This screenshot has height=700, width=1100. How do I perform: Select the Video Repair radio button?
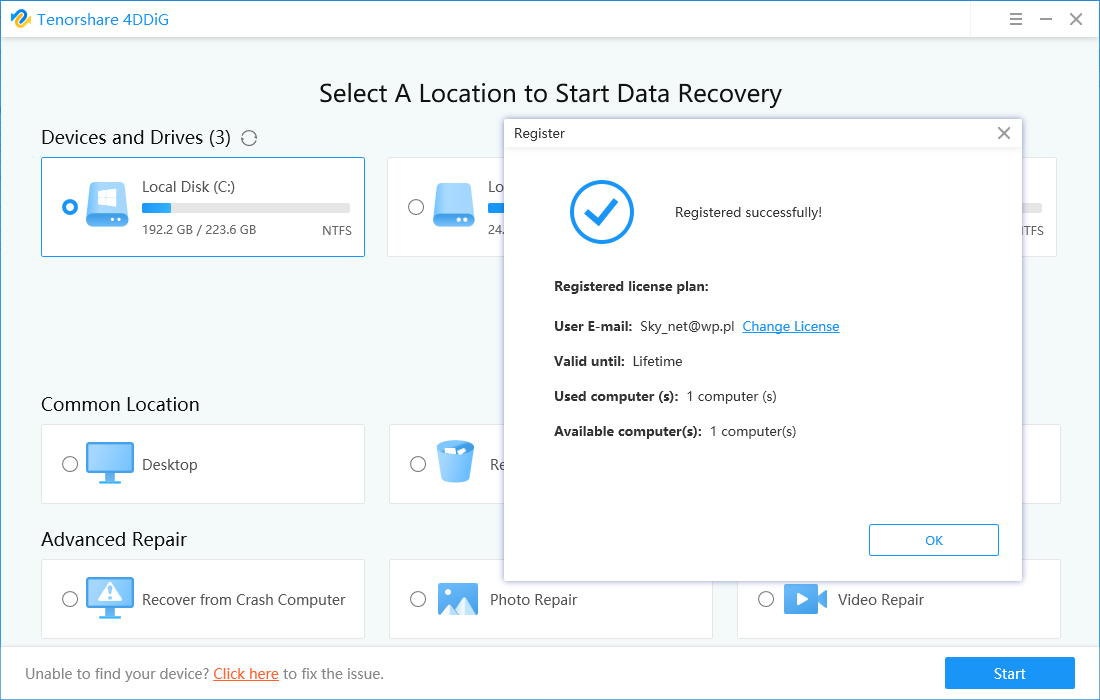tap(766, 599)
